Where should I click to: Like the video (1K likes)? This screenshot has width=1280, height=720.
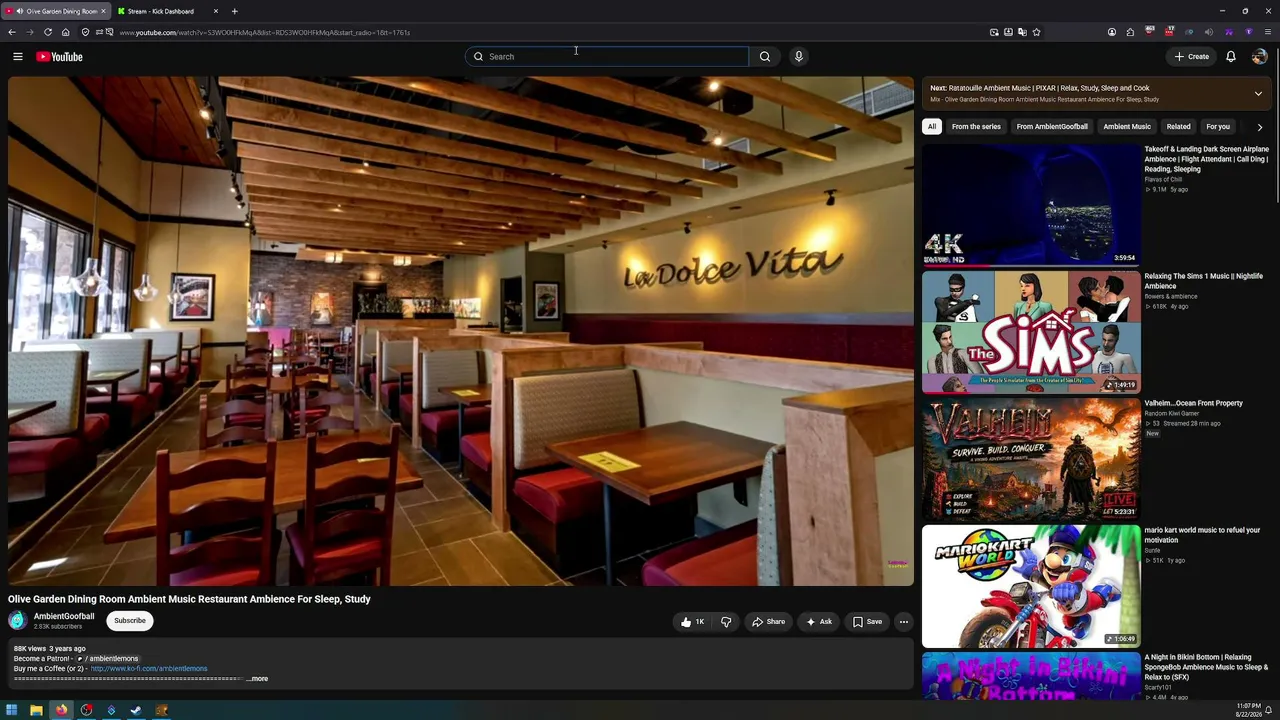(692, 622)
